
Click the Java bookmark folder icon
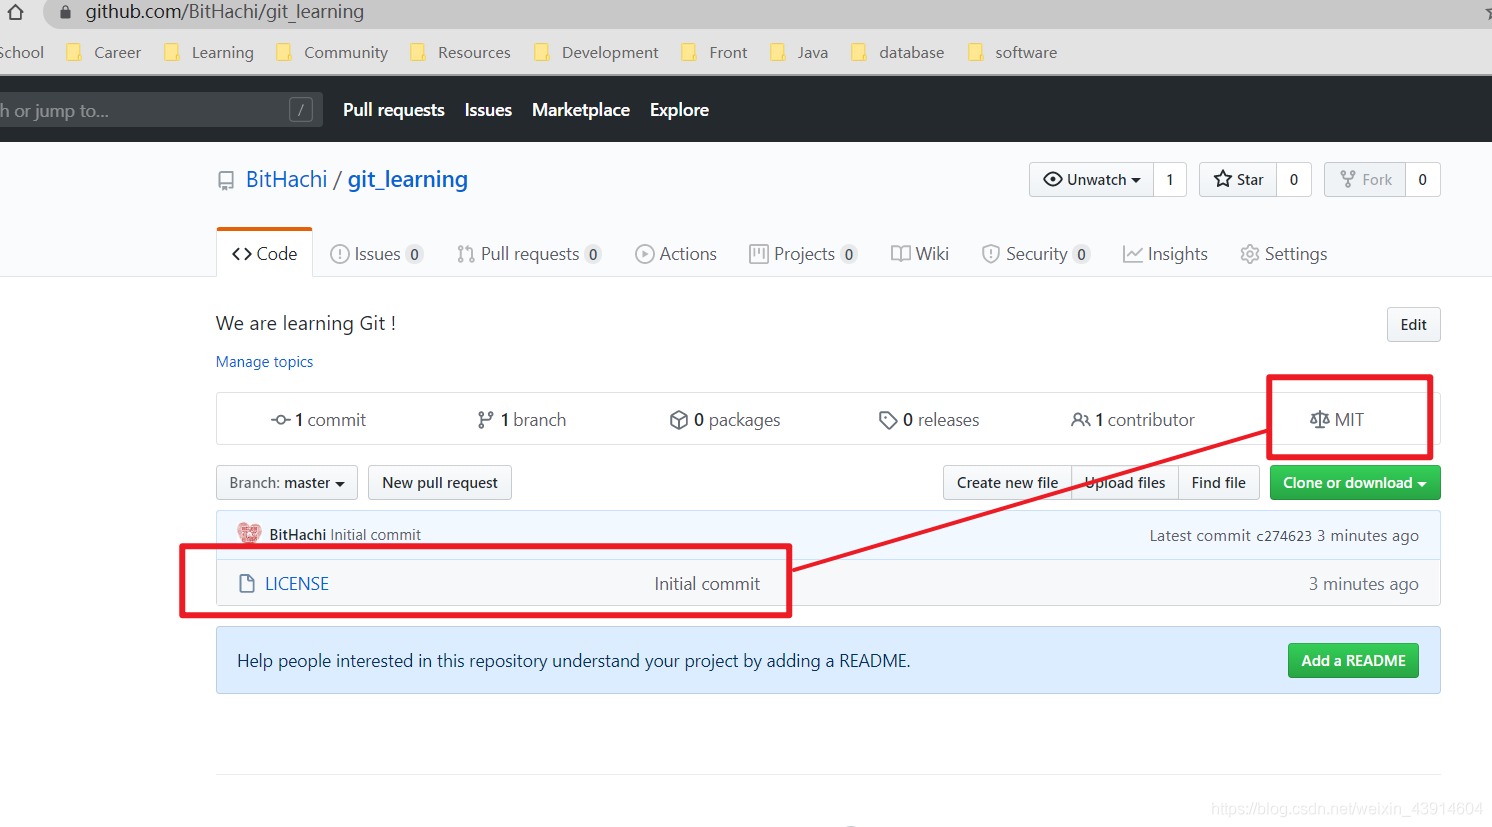click(x=778, y=53)
